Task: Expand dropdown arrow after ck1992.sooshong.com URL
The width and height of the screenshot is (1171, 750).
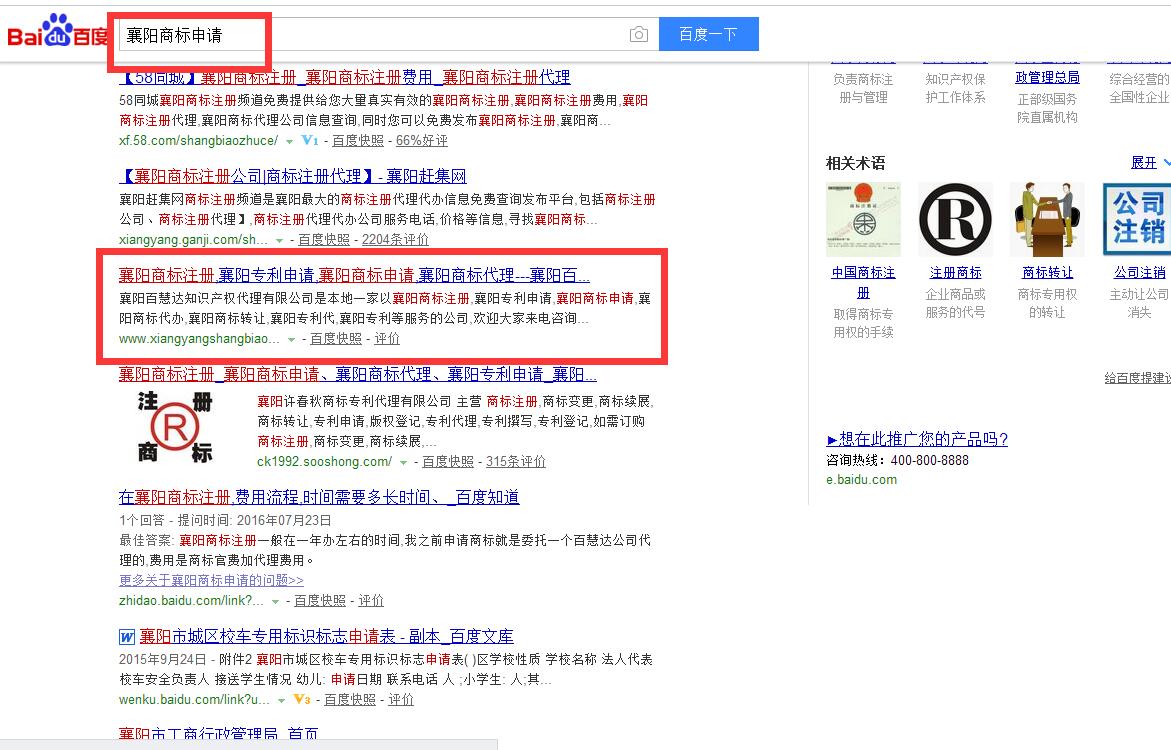Action: (x=403, y=462)
